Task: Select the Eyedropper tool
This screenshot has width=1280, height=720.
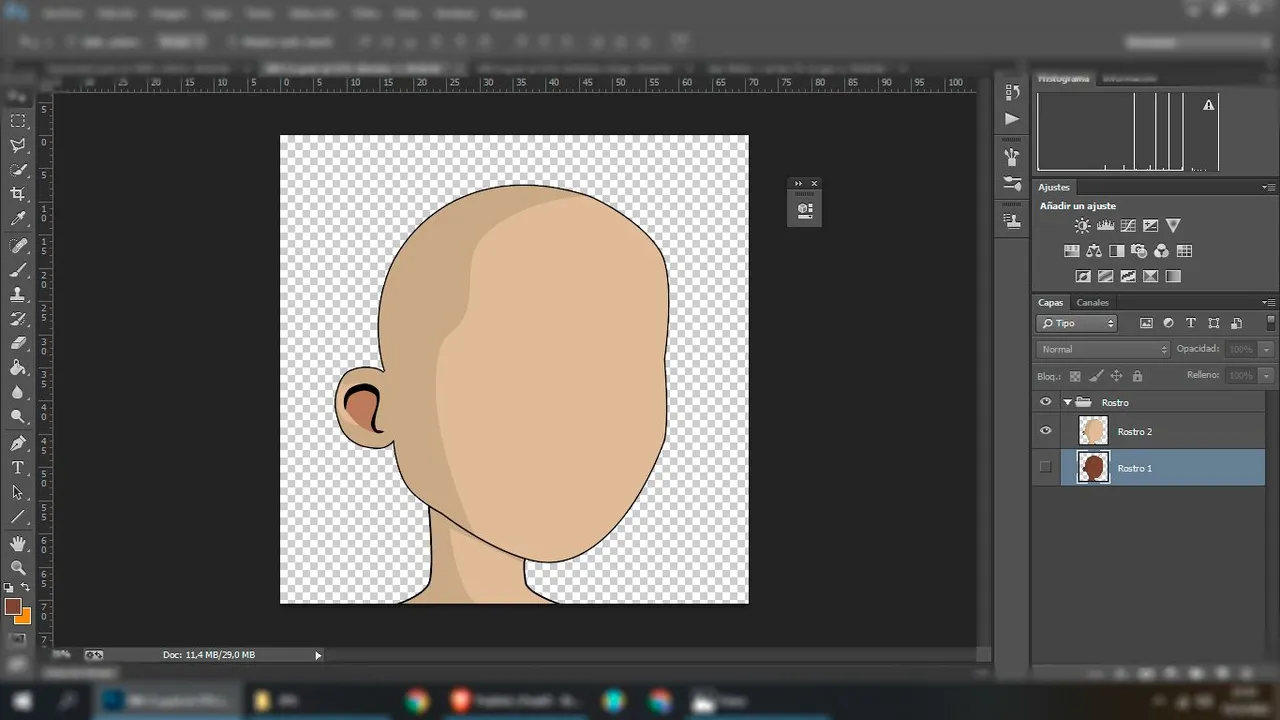Action: point(18,220)
